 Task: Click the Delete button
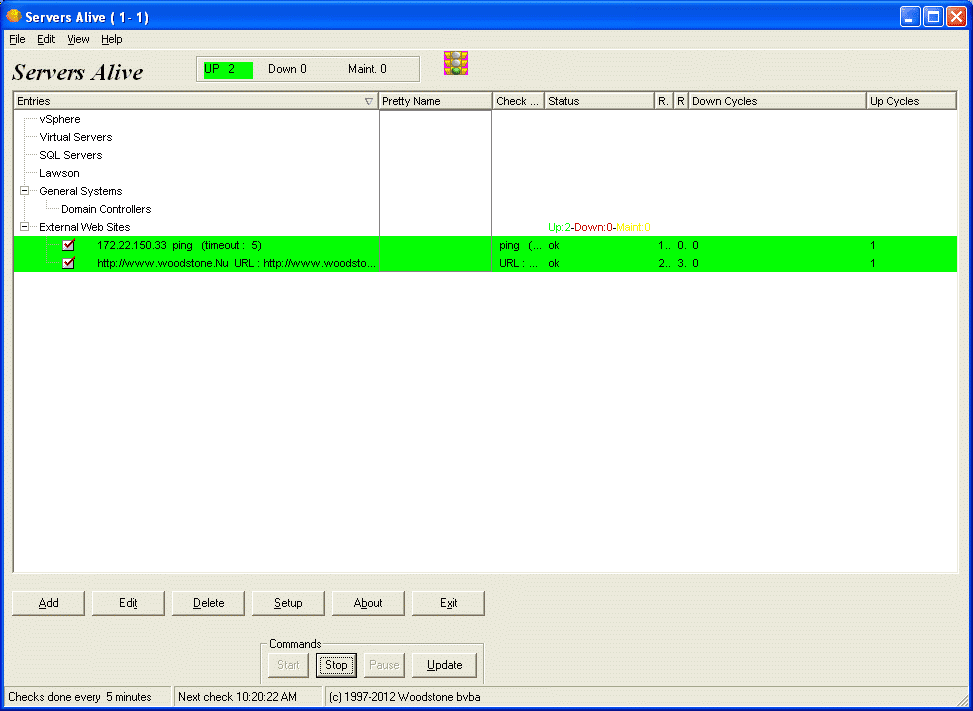(x=208, y=603)
